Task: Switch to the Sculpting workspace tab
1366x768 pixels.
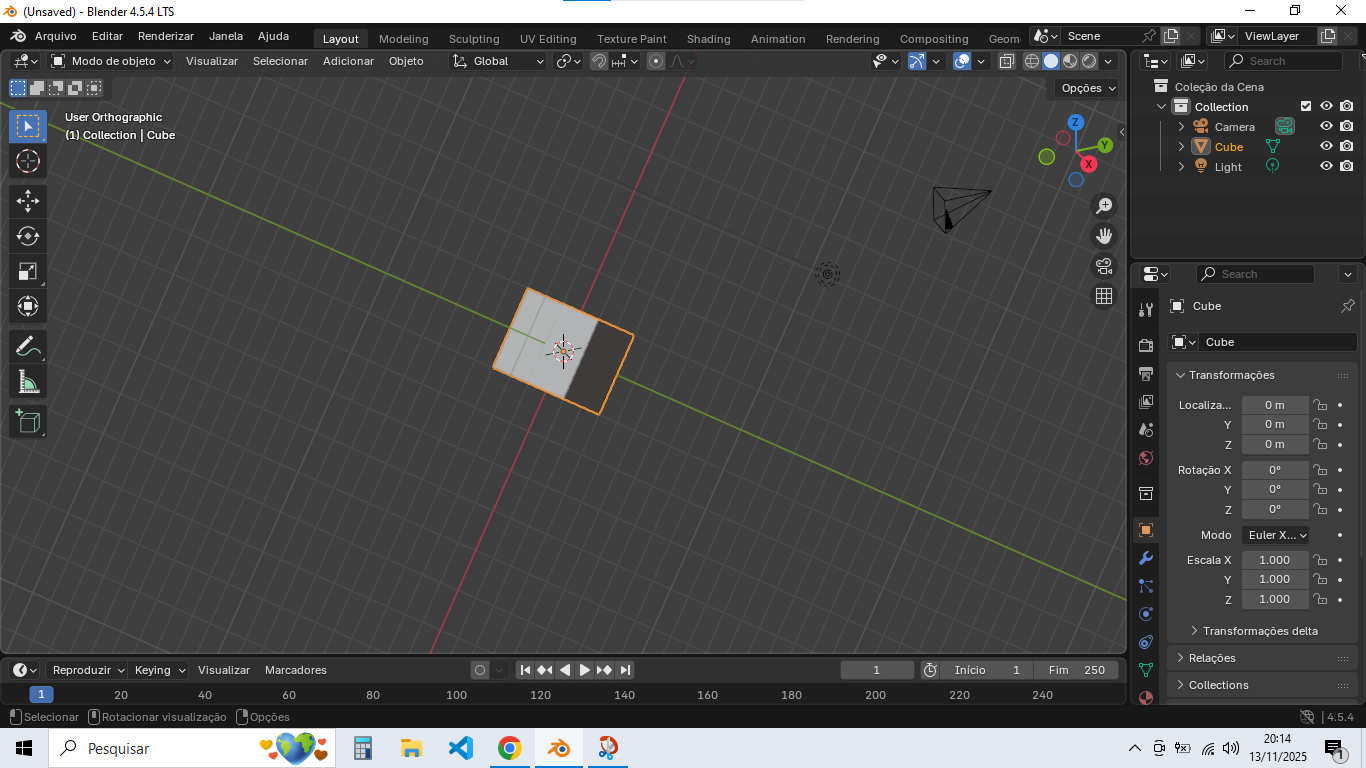Action: (x=473, y=39)
